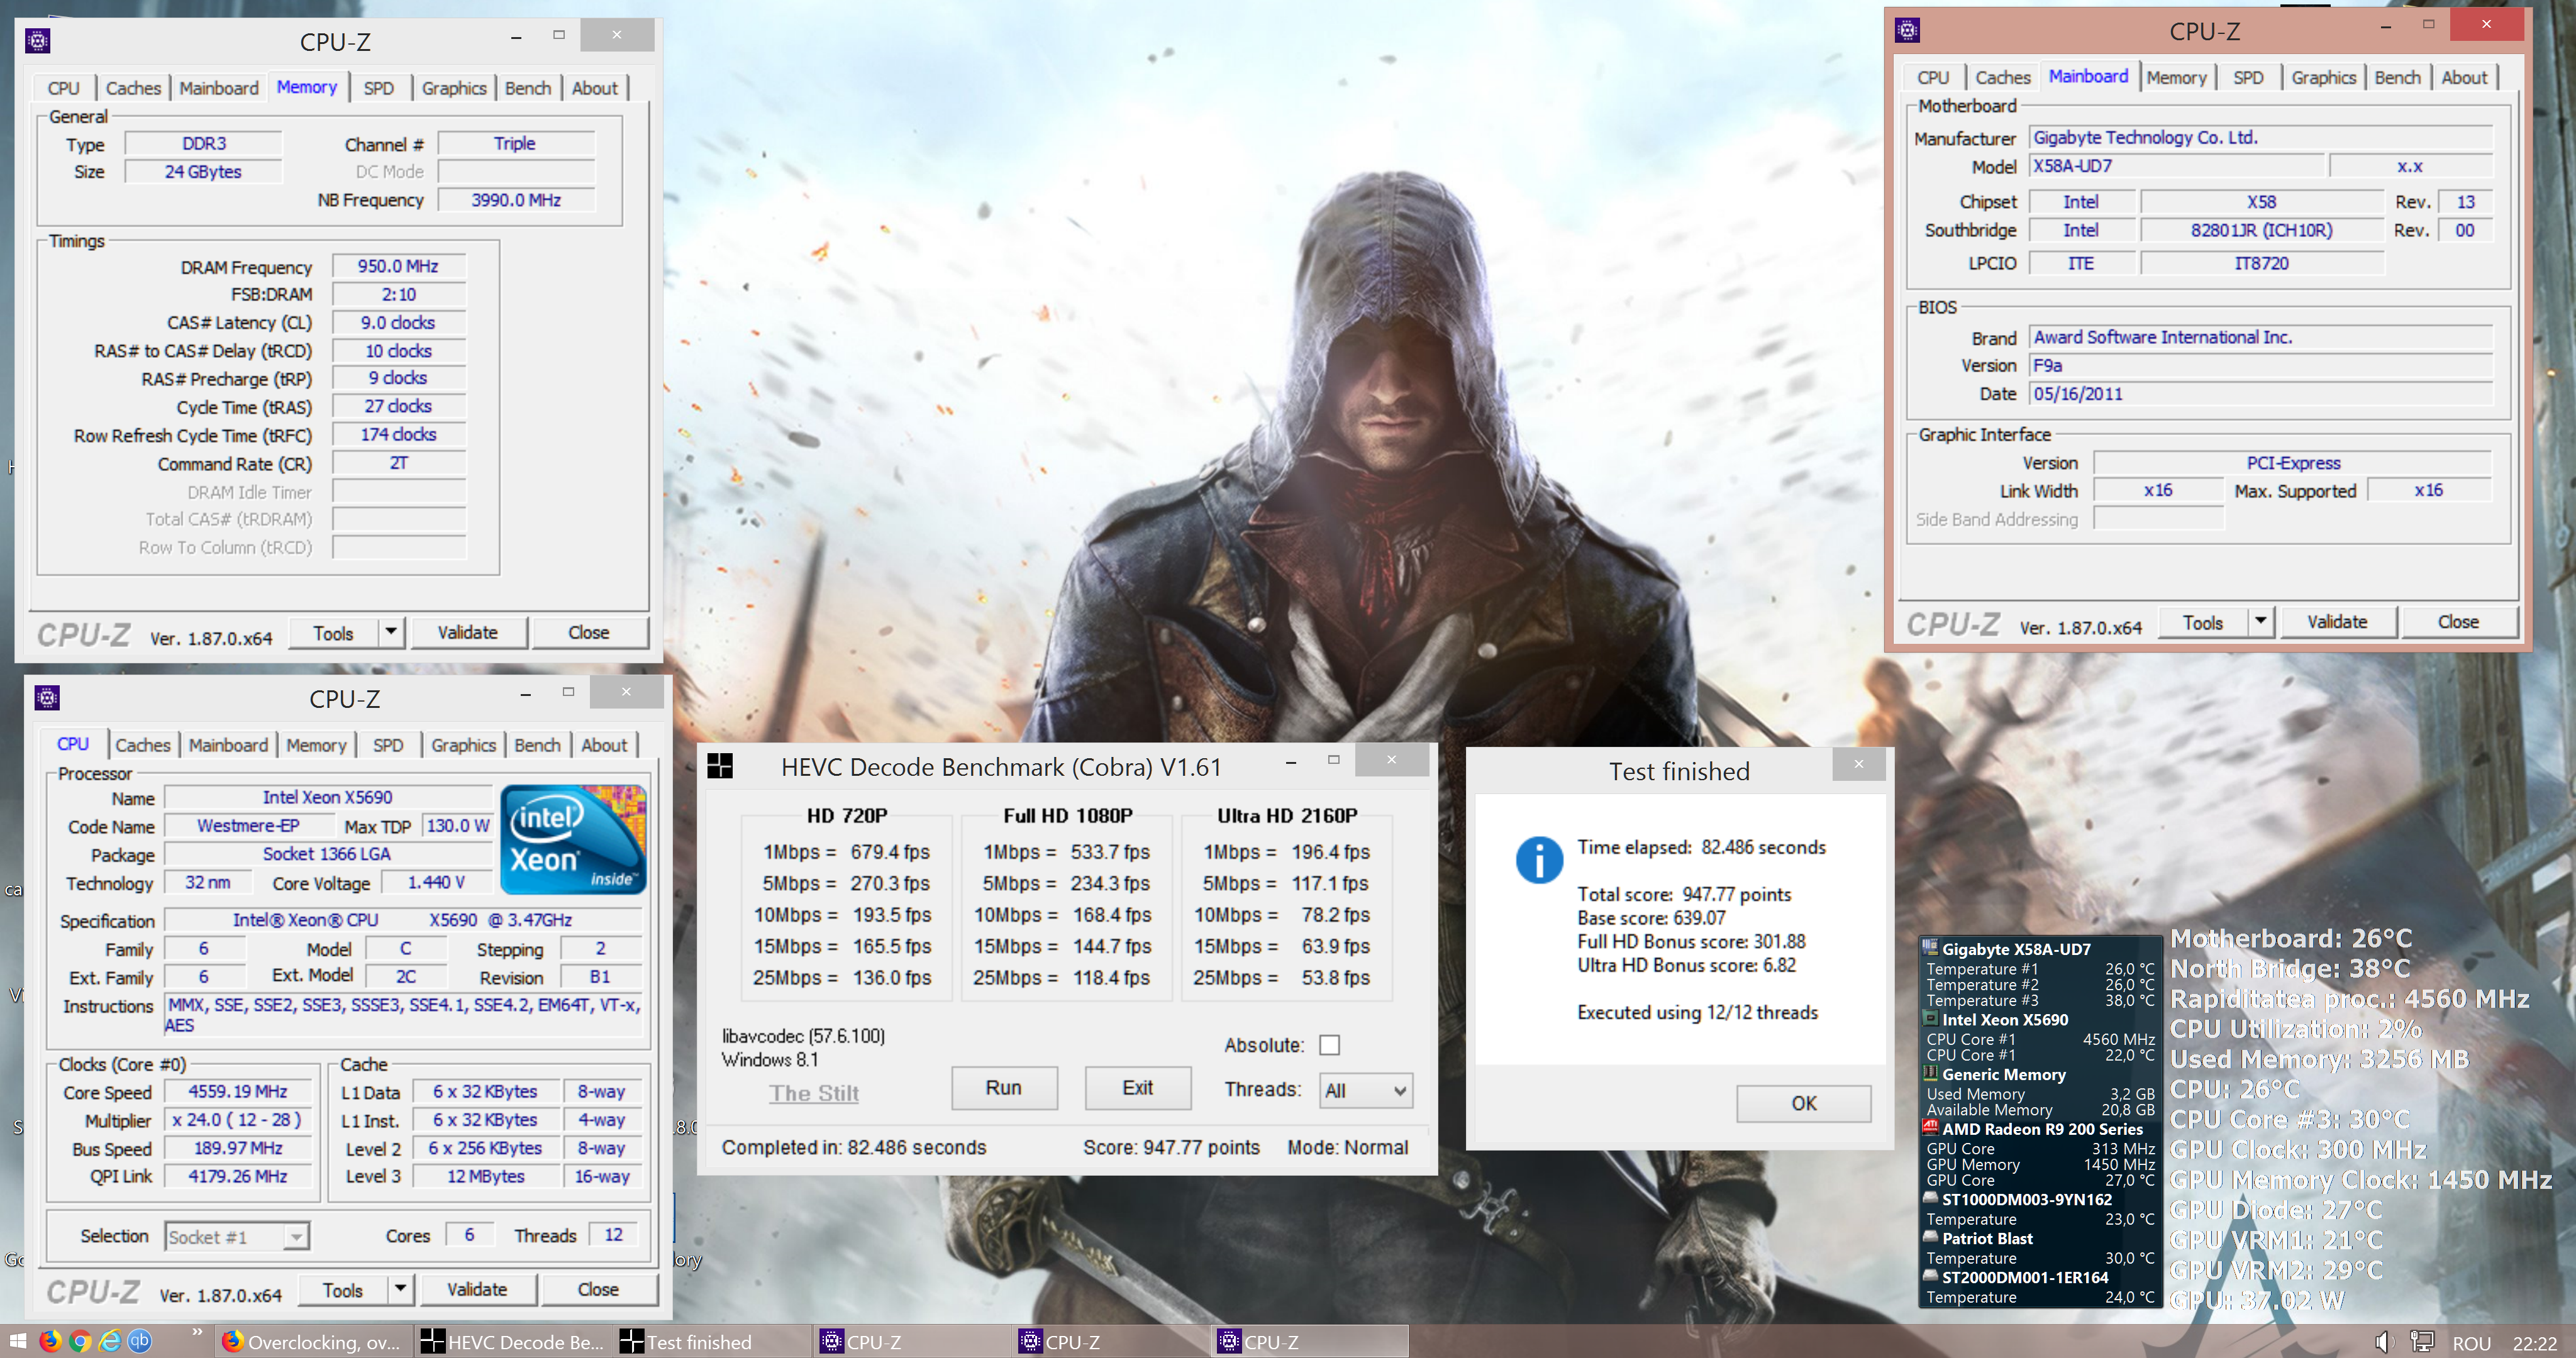Switch to HEVC Decode Be... taskbar item
The image size is (2576, 1358).
point(512,1342)
